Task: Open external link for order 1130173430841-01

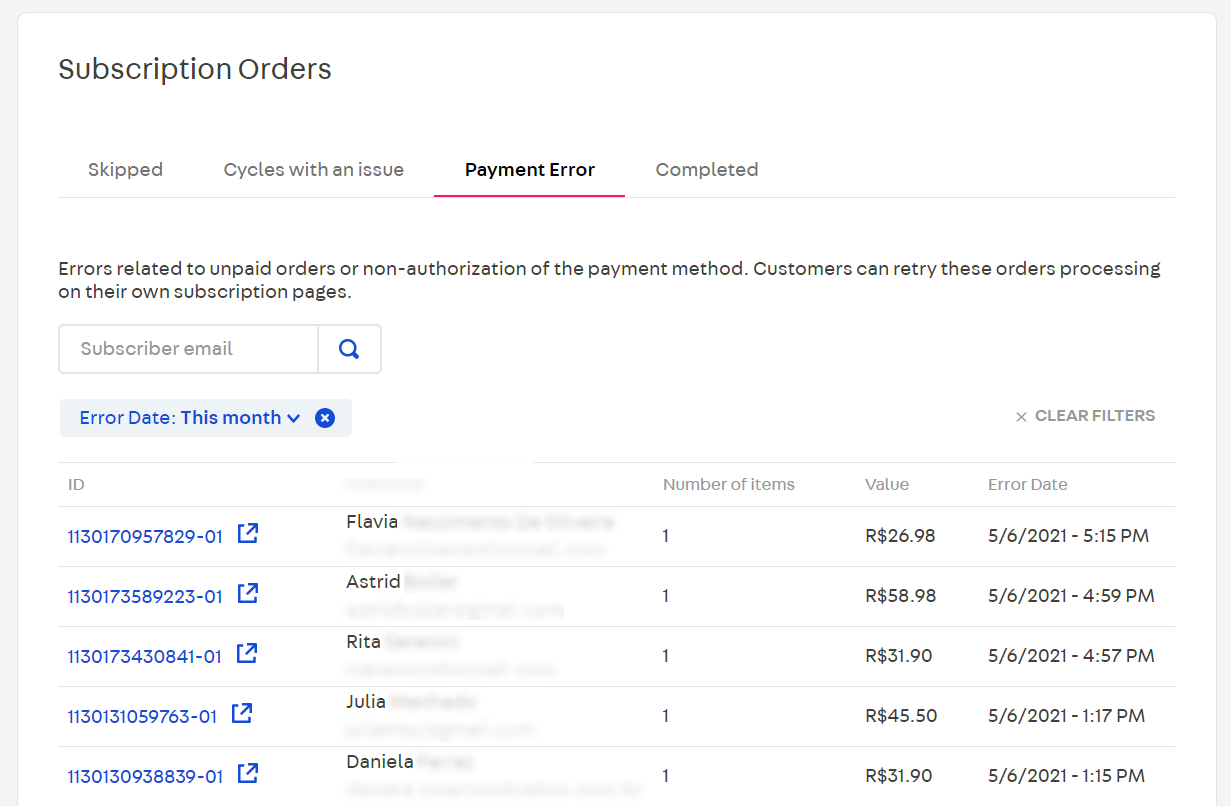Action: coord(247,654)
